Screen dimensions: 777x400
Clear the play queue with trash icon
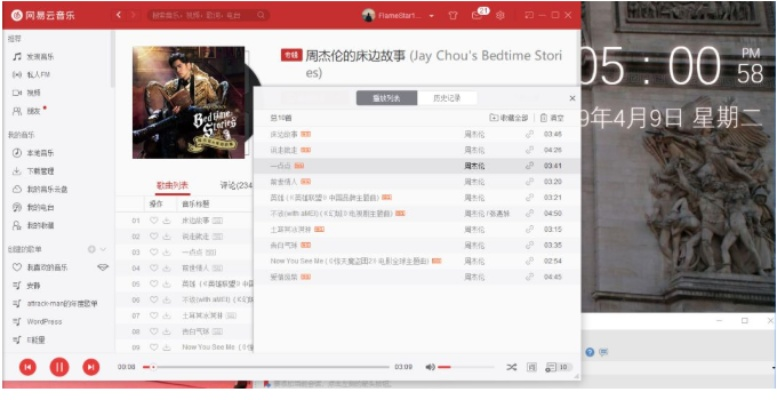[552, 118]
